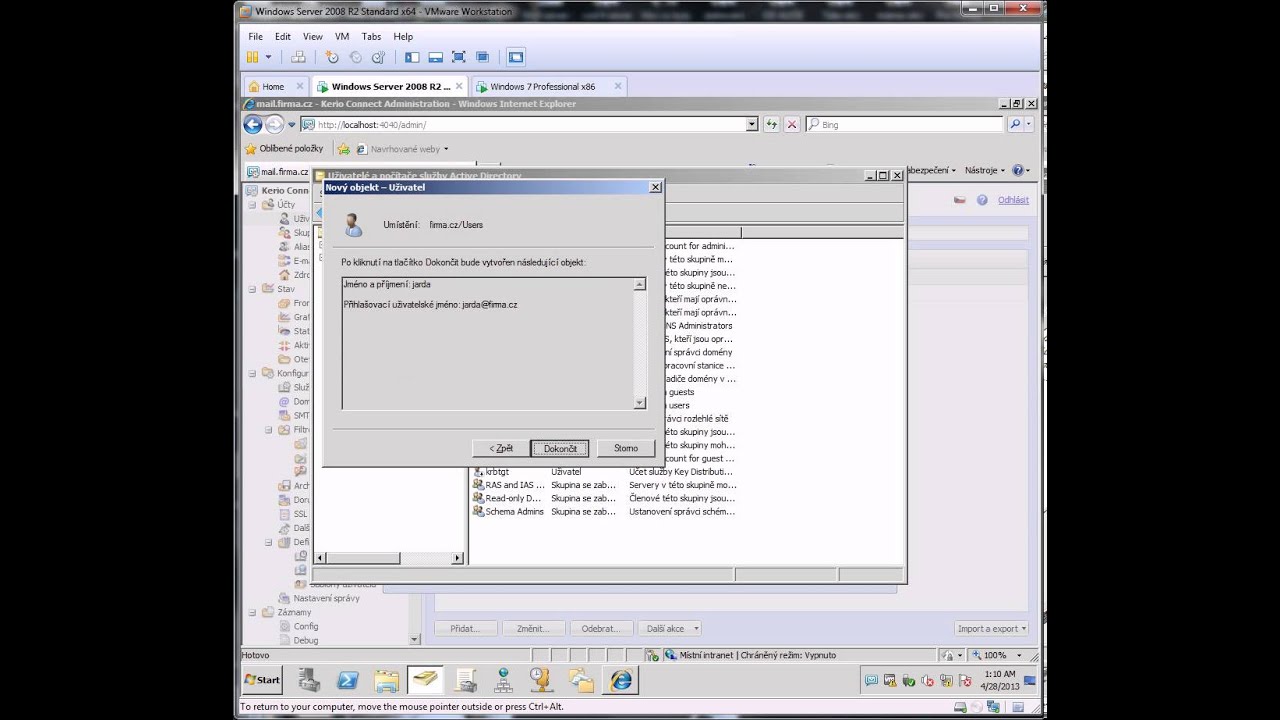Click the Oblíbené položky favorites button

284,148
